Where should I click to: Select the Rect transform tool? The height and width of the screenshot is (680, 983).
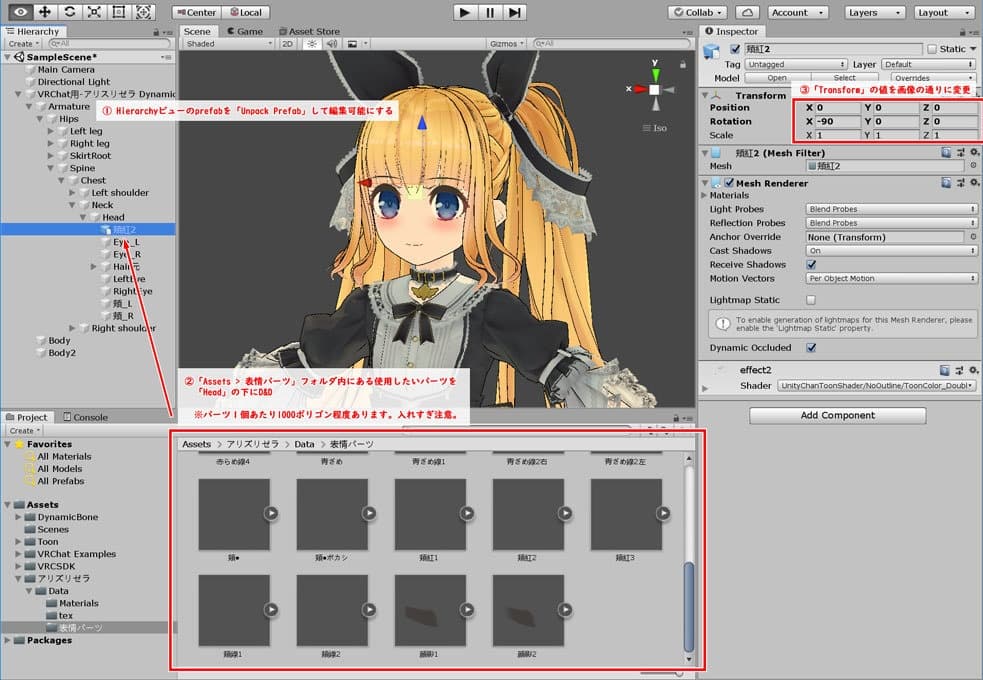point(119,12)
